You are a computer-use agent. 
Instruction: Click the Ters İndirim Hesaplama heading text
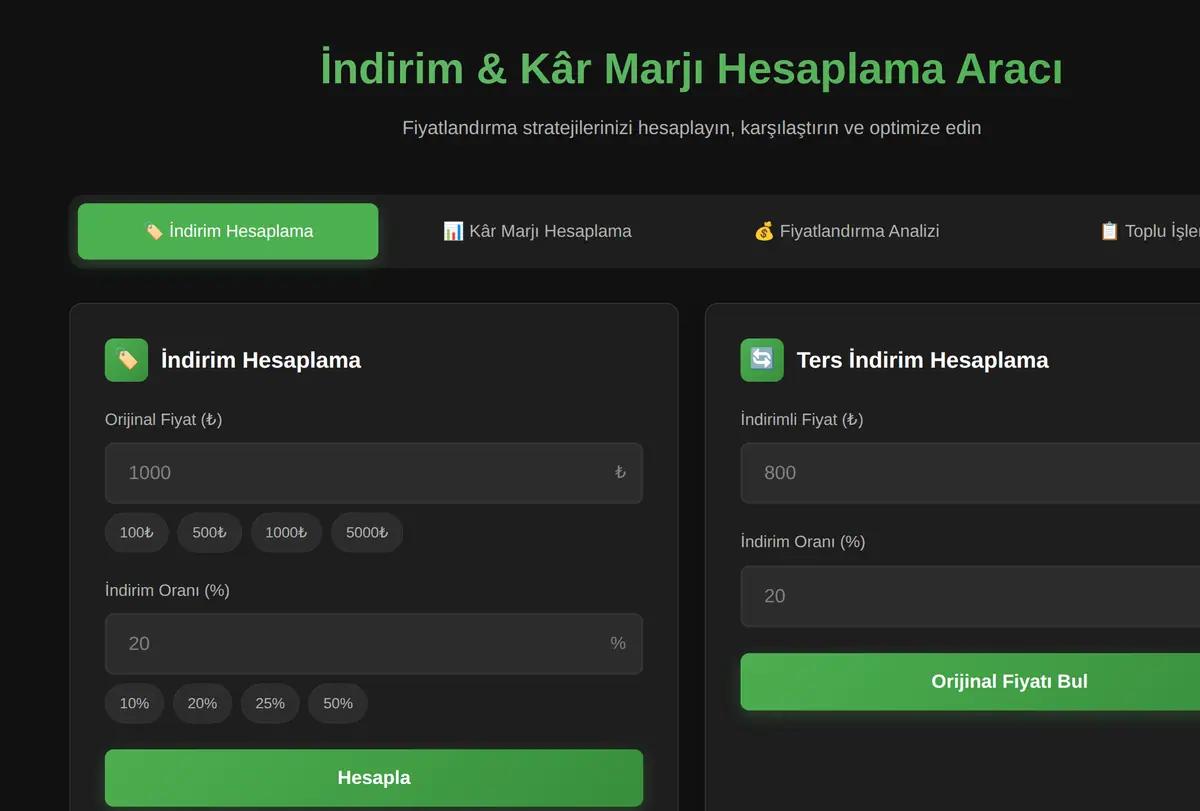[923, 360]
